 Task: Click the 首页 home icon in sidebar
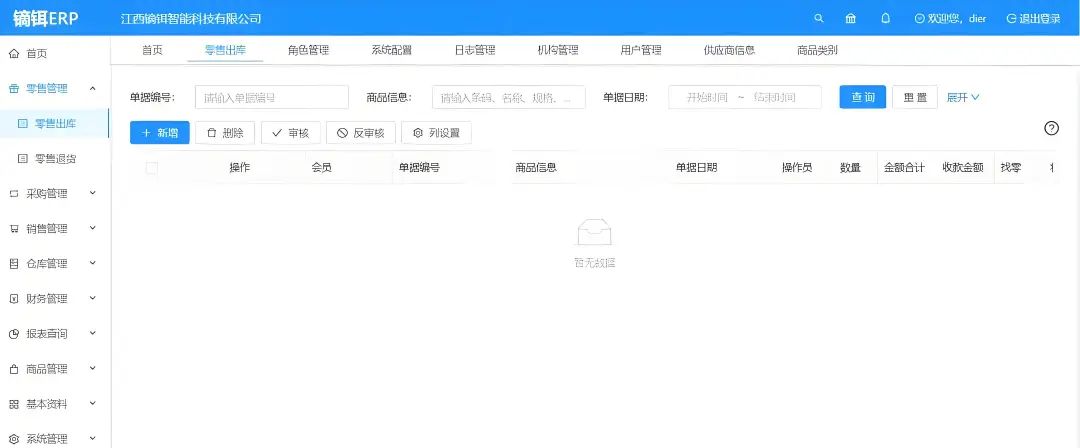click(14, 54)
